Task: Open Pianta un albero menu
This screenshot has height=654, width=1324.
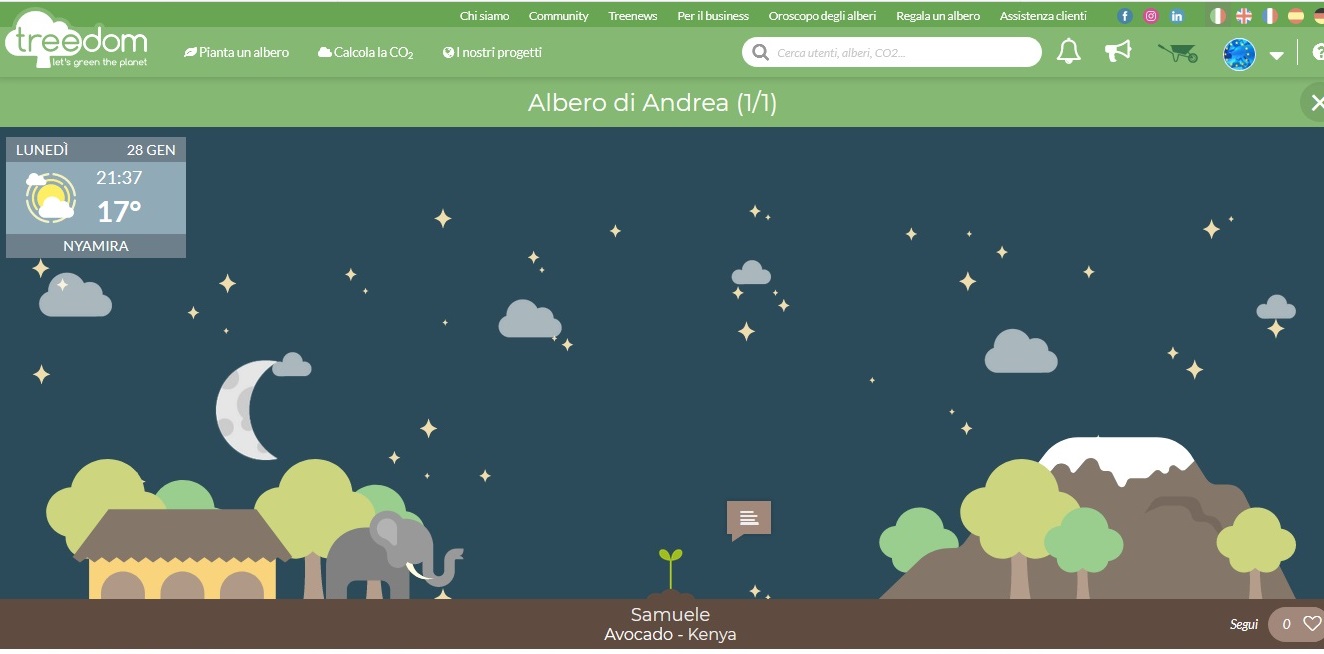Action: (x=237, y=52)
